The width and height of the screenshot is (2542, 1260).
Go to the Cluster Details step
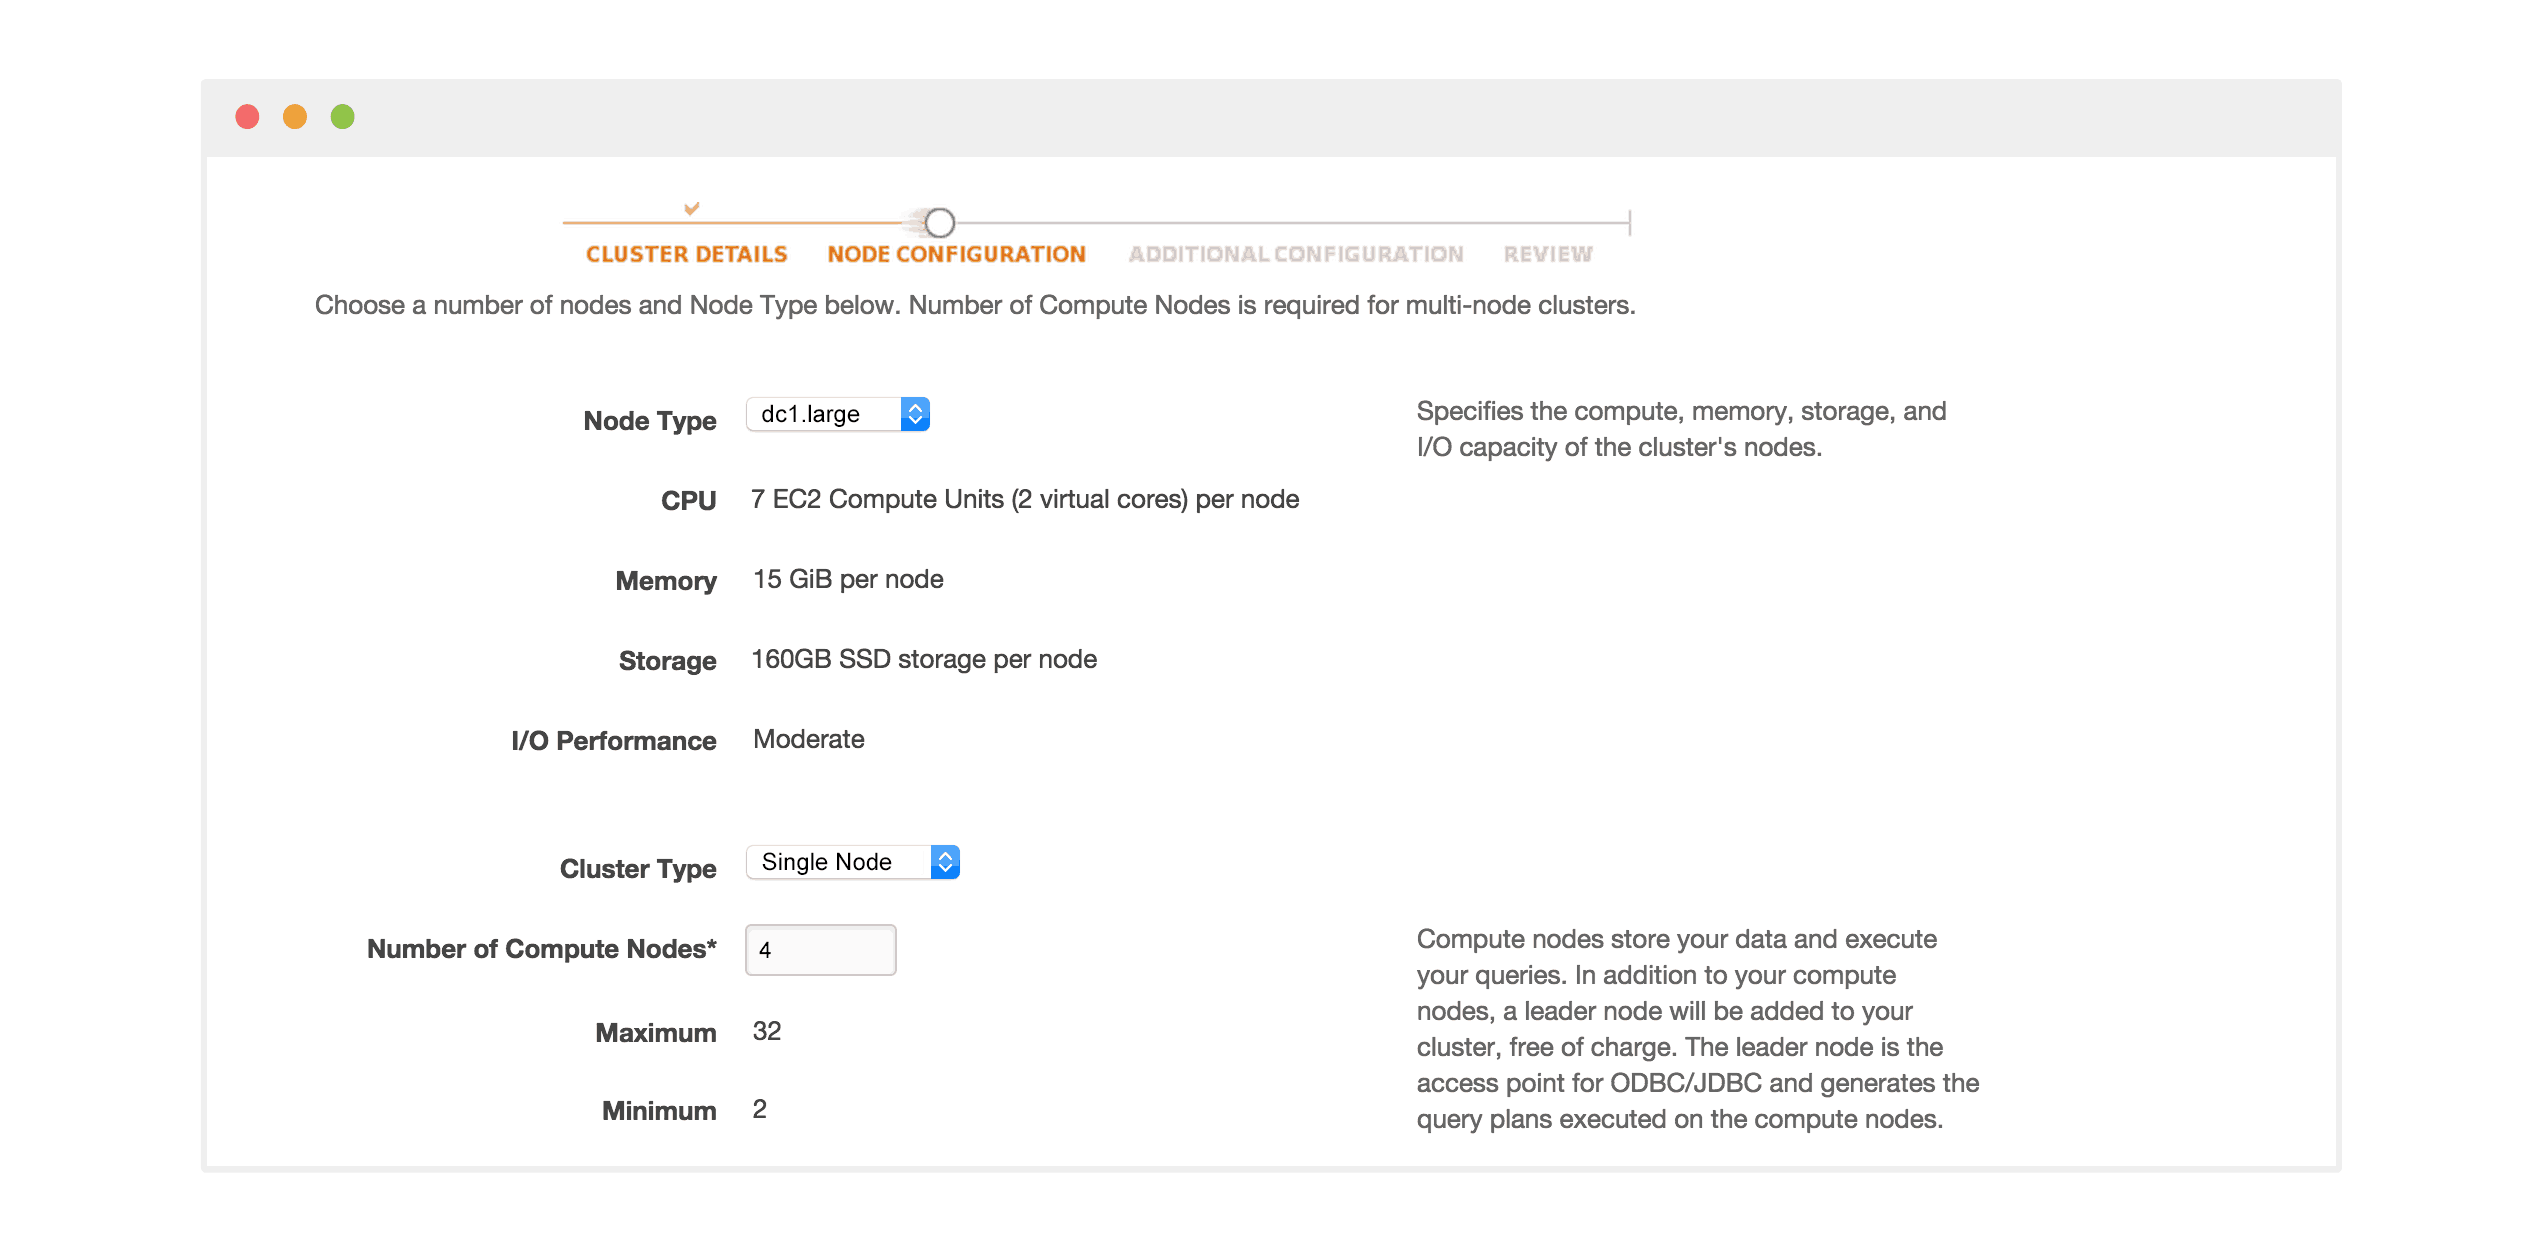pos(687,254)
